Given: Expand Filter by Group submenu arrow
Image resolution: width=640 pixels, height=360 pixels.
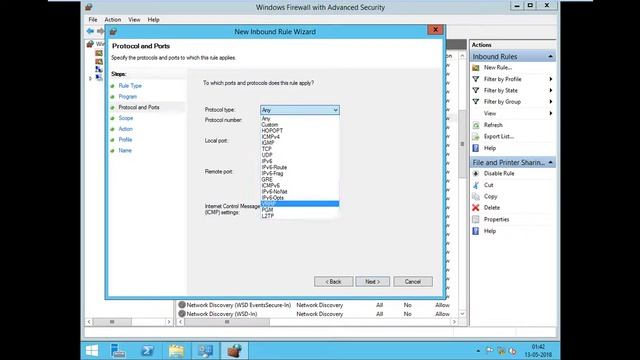Looking at the screenshot, I should click(x=551, y=102).
